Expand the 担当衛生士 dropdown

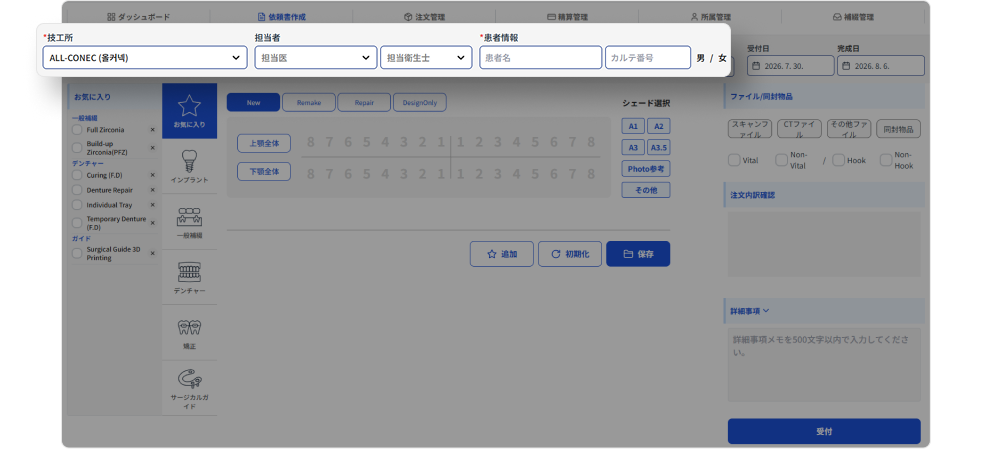(426, 58)
